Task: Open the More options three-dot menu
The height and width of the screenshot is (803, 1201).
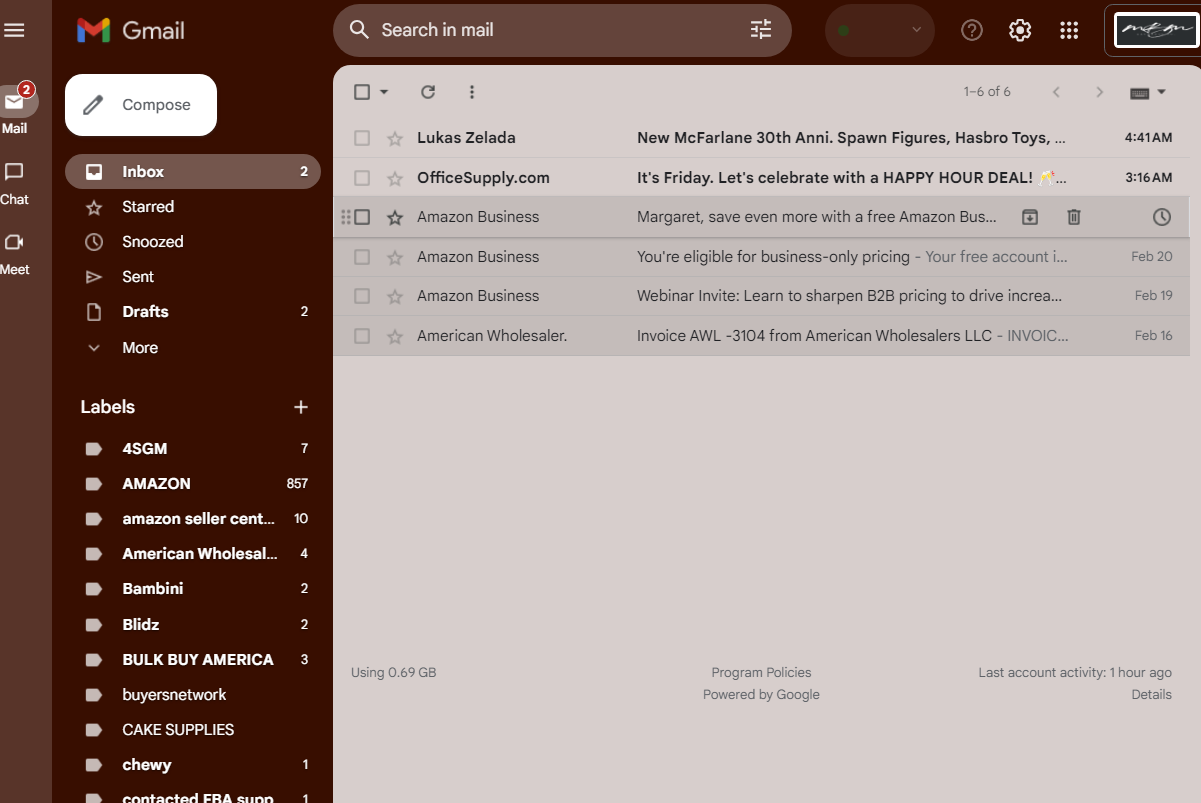Action: click(x=472, y=92)
